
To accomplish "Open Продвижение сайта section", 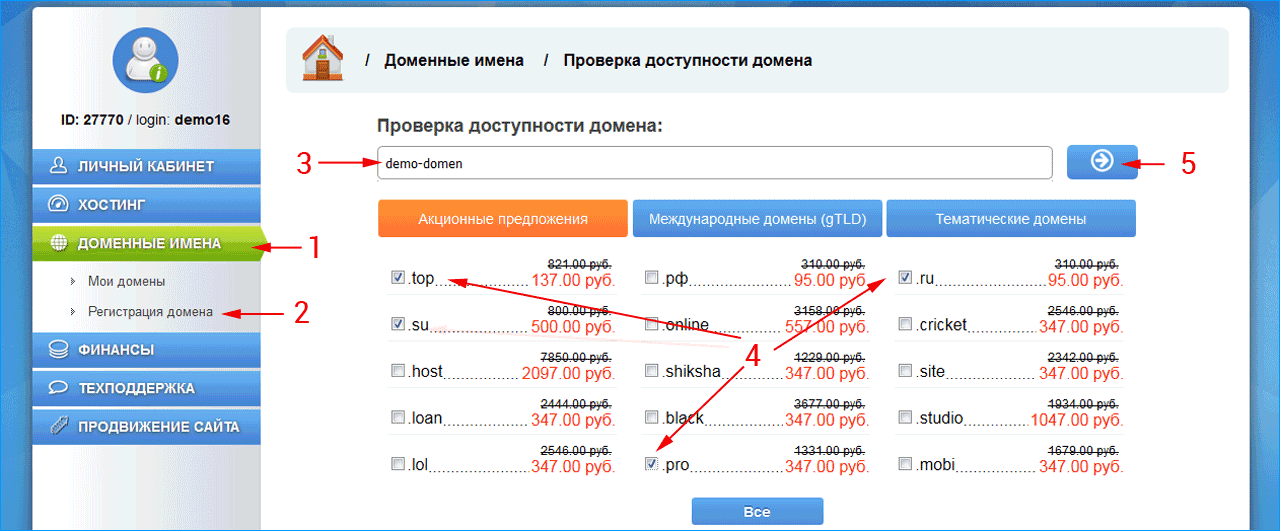I will point(146,427).
